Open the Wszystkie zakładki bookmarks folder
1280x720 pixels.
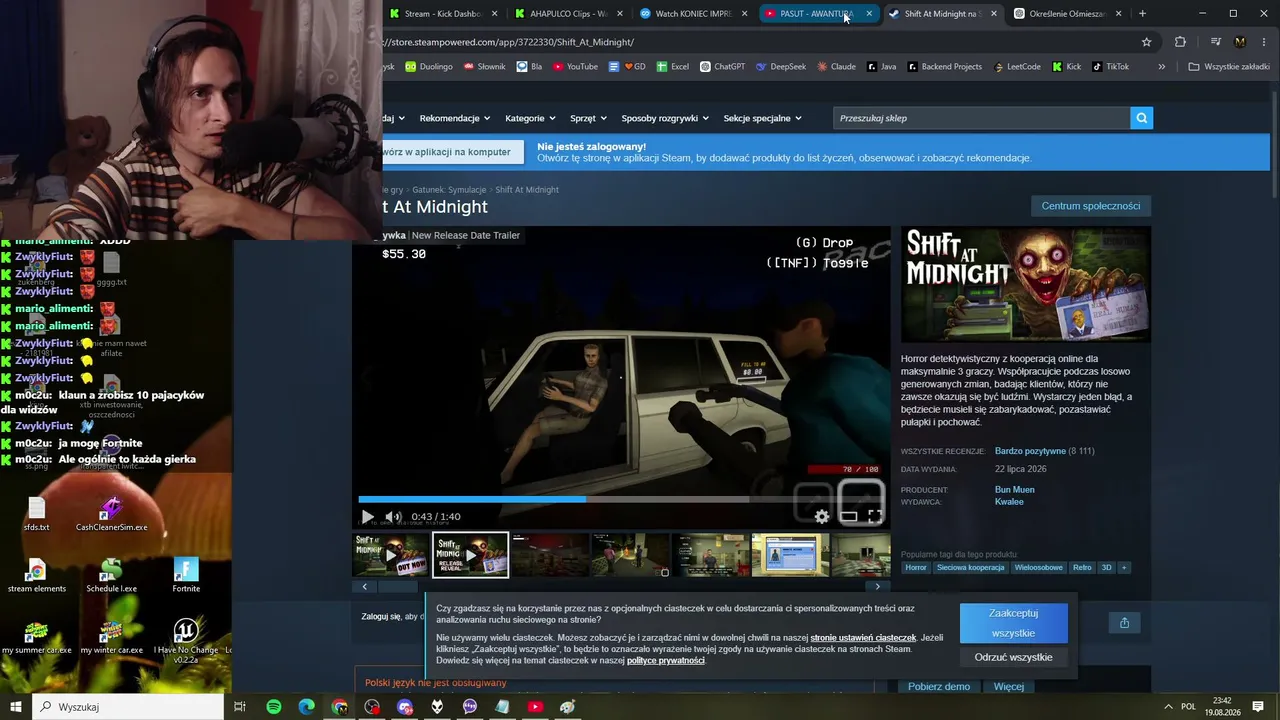point(1229,67)
